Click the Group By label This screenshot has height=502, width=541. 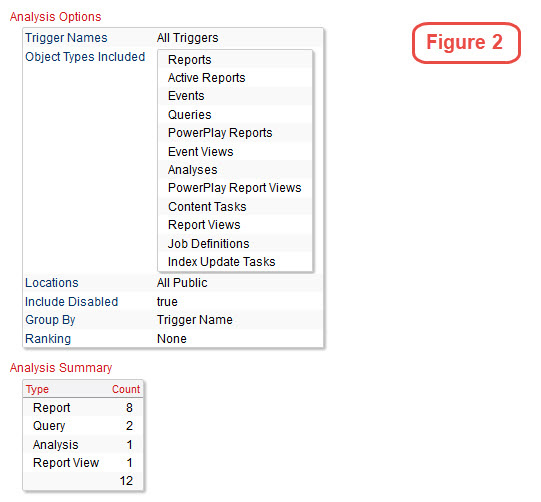50,320
